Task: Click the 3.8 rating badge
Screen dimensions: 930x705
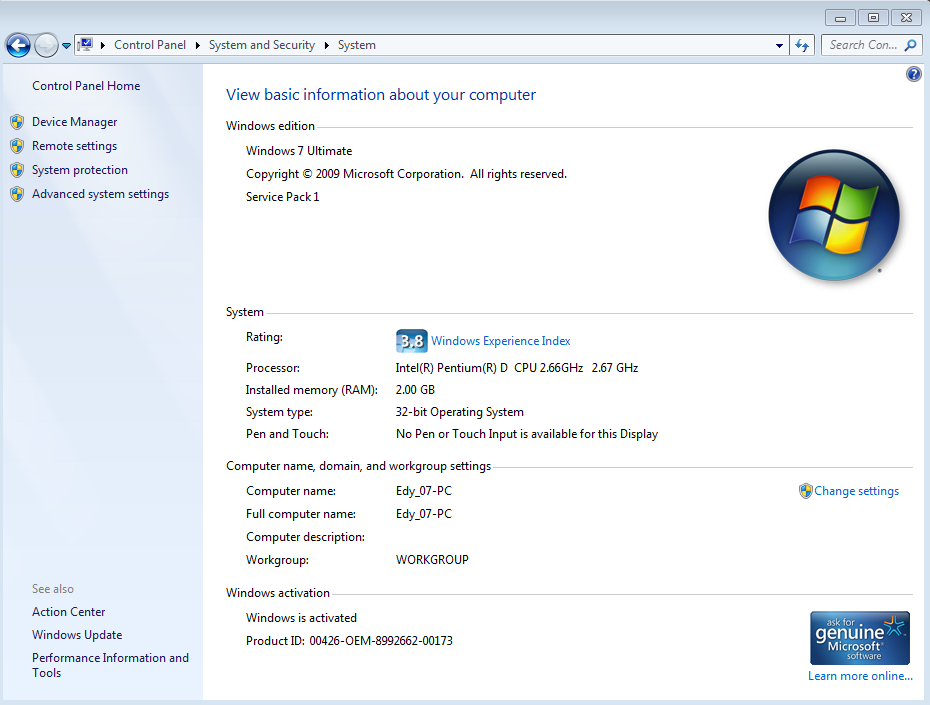Action: (x=411, y=341)
